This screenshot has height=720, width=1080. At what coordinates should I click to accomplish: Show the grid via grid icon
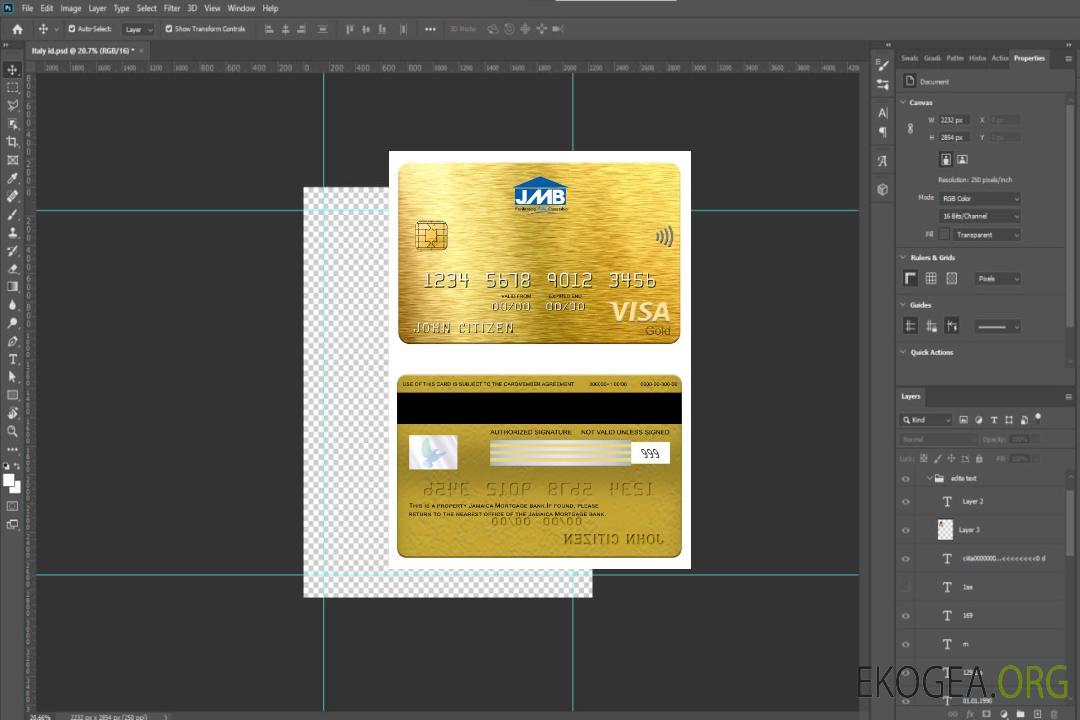tap(931, 278)
